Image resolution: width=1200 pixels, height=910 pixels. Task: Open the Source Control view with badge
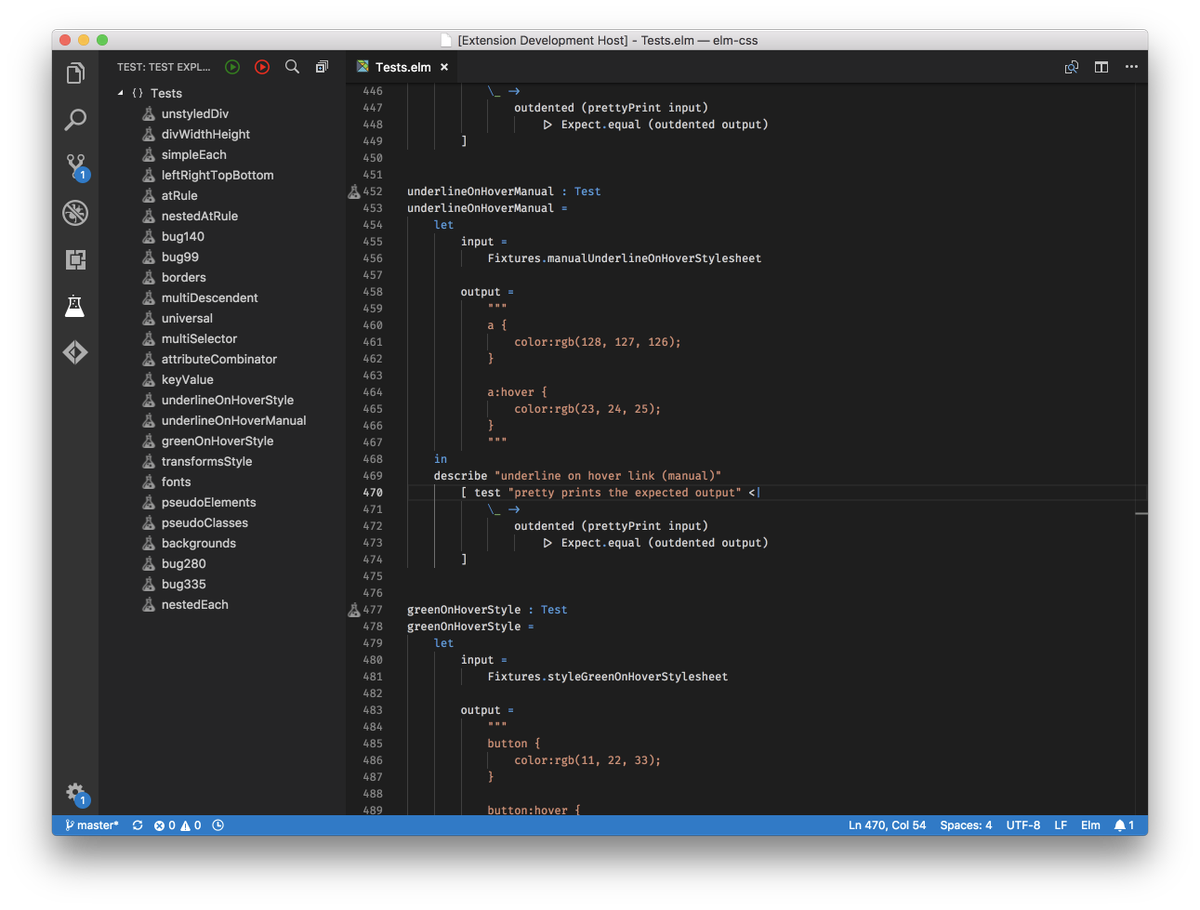click(x=76, y=166)
